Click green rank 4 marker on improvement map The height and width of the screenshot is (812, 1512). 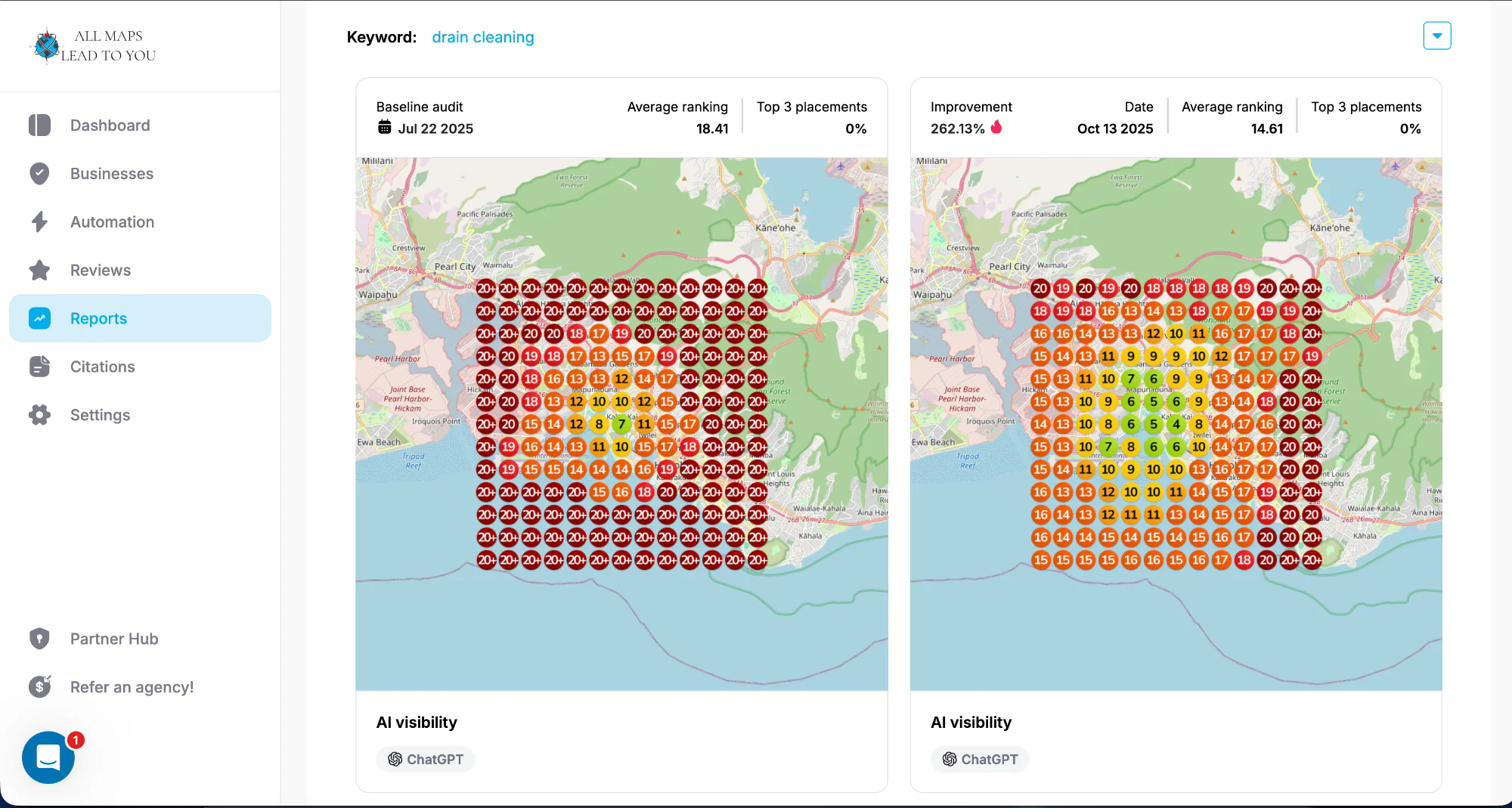(1176, 424)
